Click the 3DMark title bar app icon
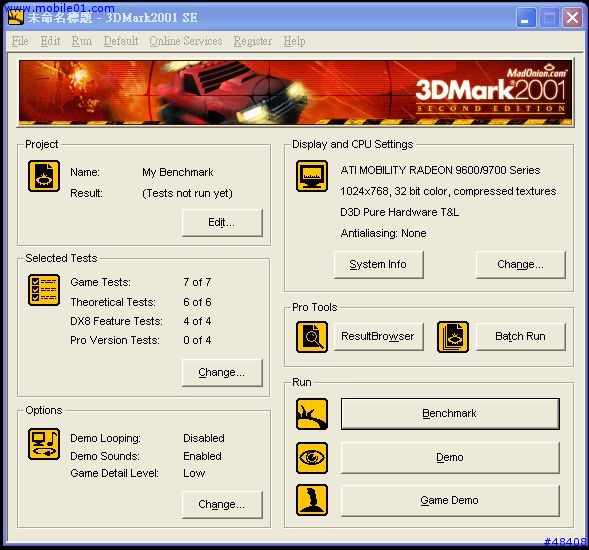 coord(15,17)
